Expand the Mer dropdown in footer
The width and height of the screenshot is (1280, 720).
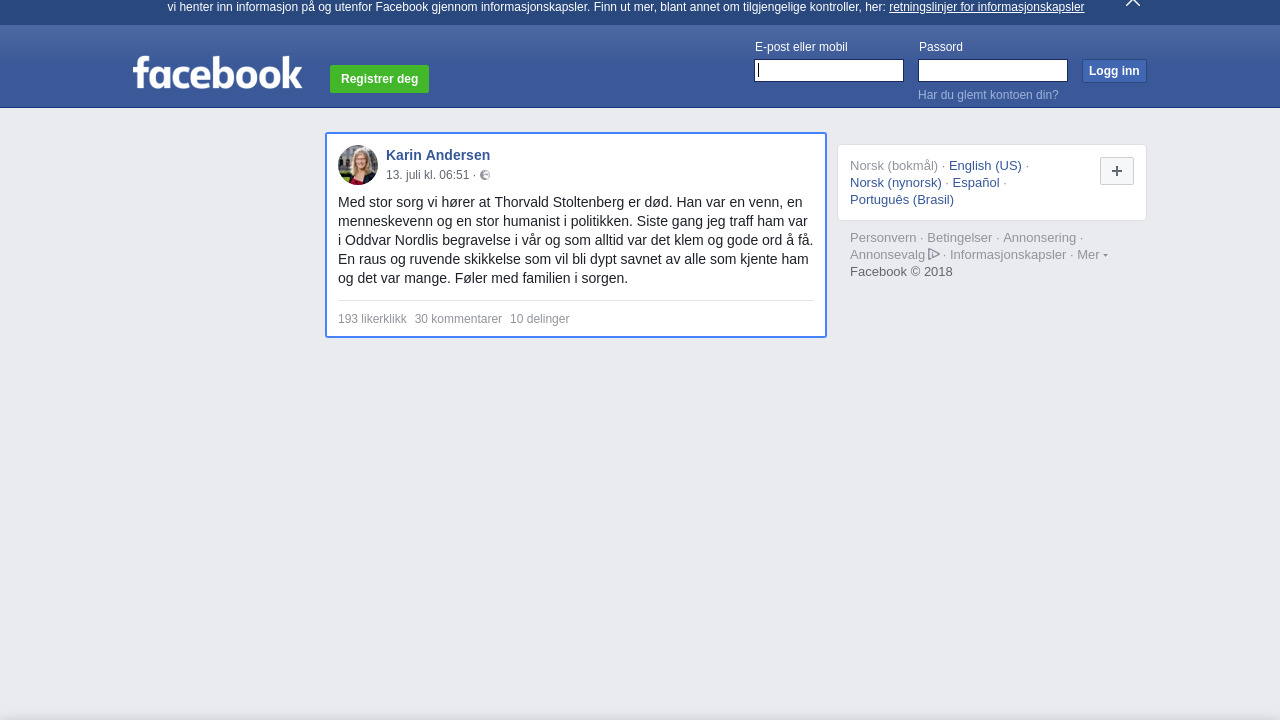tap(1091, 255)
